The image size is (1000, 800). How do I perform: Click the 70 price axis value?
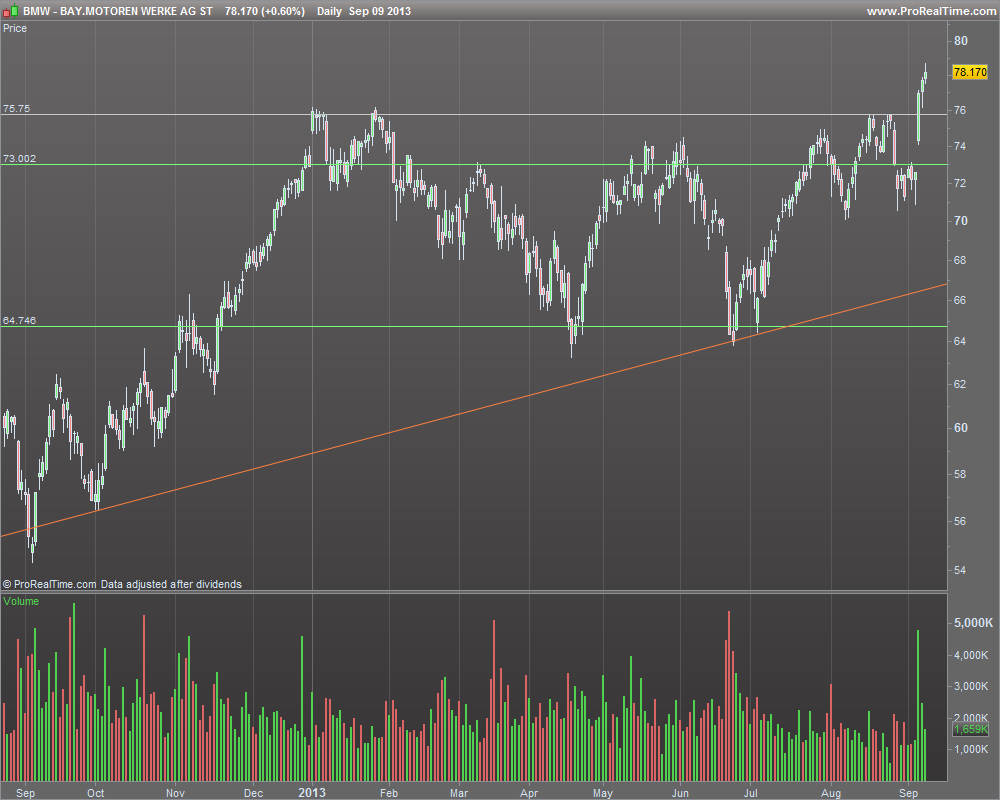pyautogui.click(x=960, y=221)
